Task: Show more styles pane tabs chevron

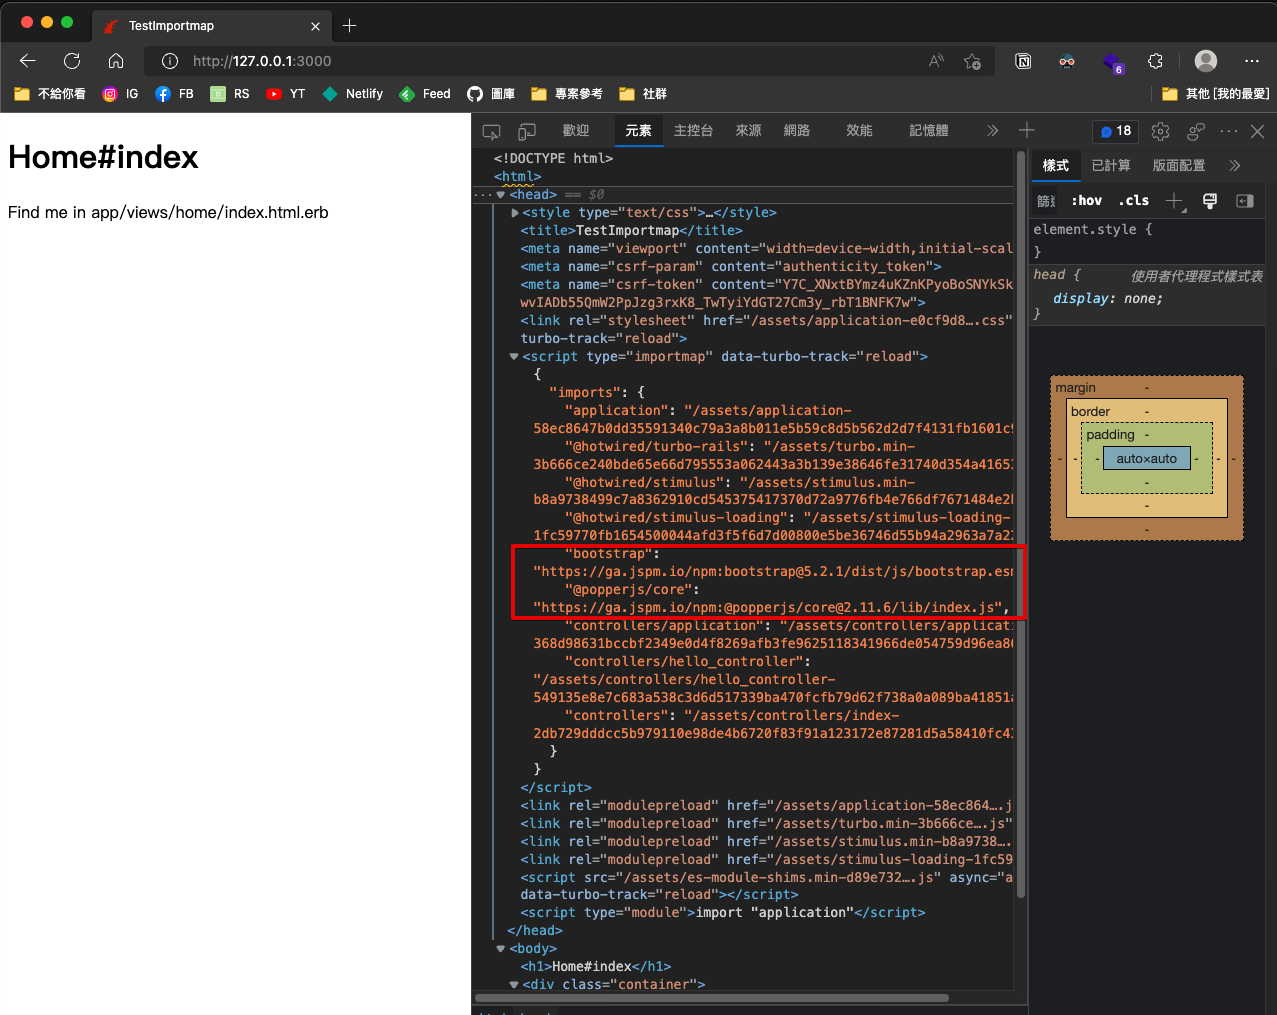Action: tap(1235, 166)
